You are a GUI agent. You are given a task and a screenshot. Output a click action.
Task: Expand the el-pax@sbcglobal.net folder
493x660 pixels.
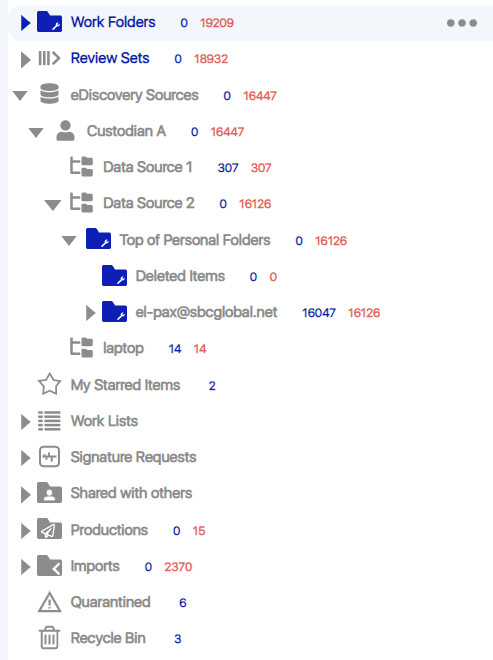click(x=90, y=313)
